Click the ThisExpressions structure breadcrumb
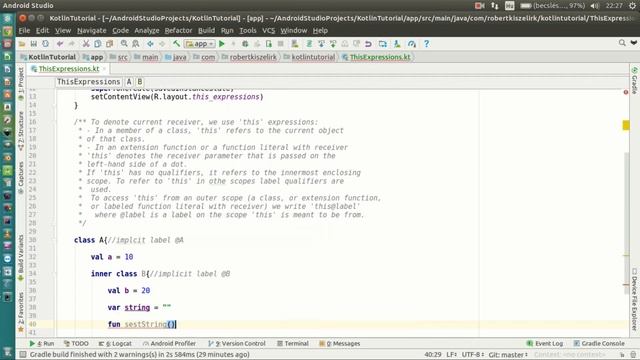The image size is (640, 360). [89, 82]
